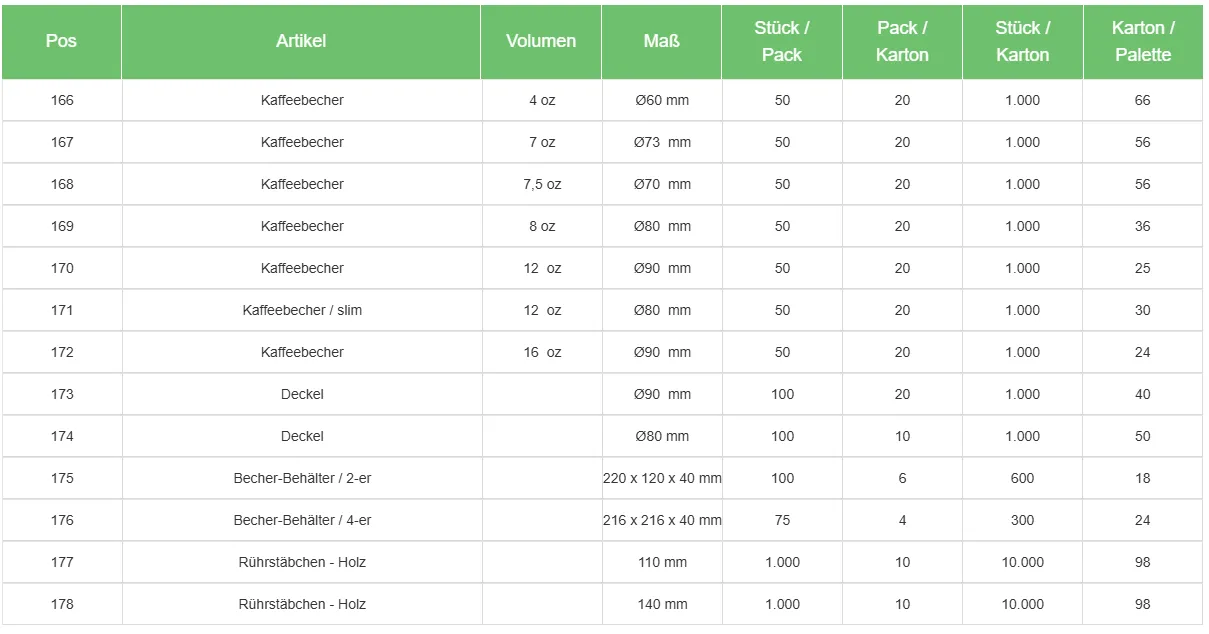Select the 'Ø60 mm' size cell

[662, 100]
